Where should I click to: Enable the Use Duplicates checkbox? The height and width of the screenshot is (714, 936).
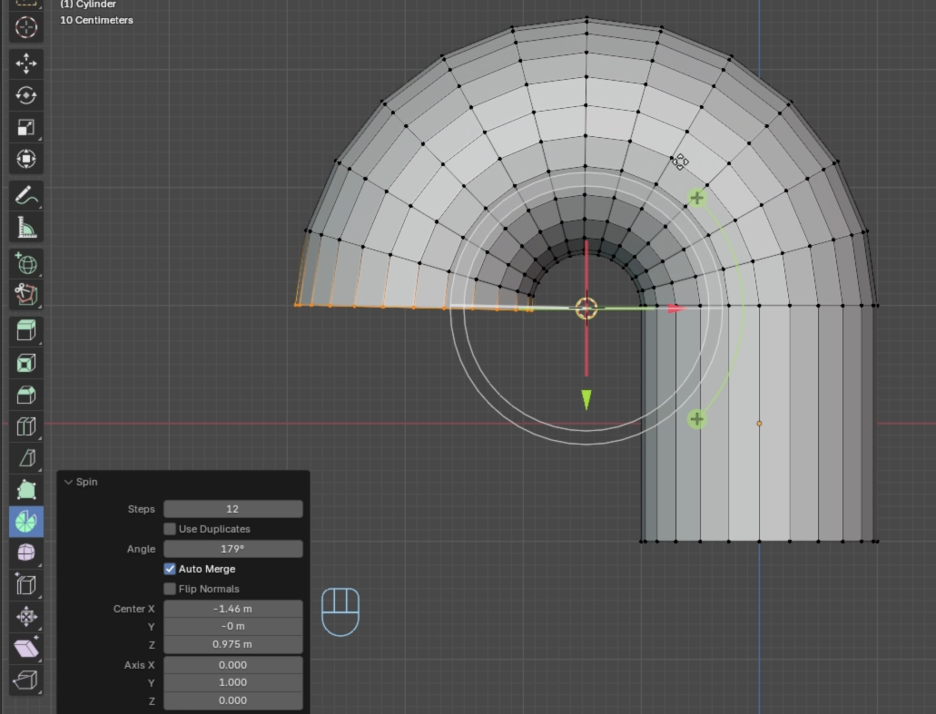point(170,529)
